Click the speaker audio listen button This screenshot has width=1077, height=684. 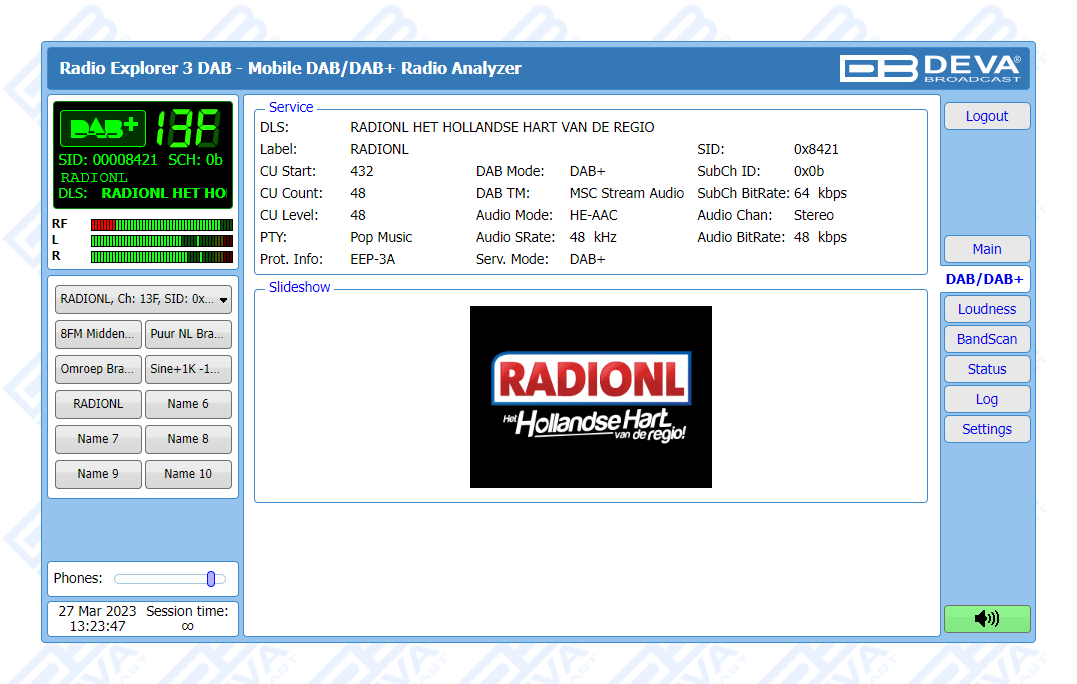point(986,618)
